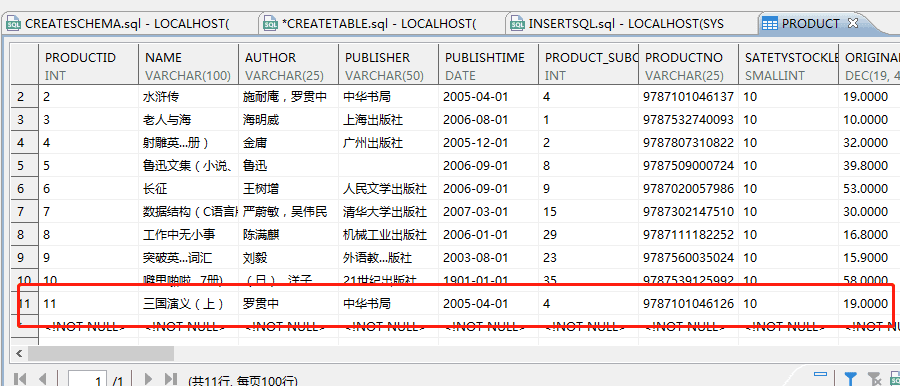This screenshot has width=900, height=386.
Task: Go to the last page of results
Action: 170,379
